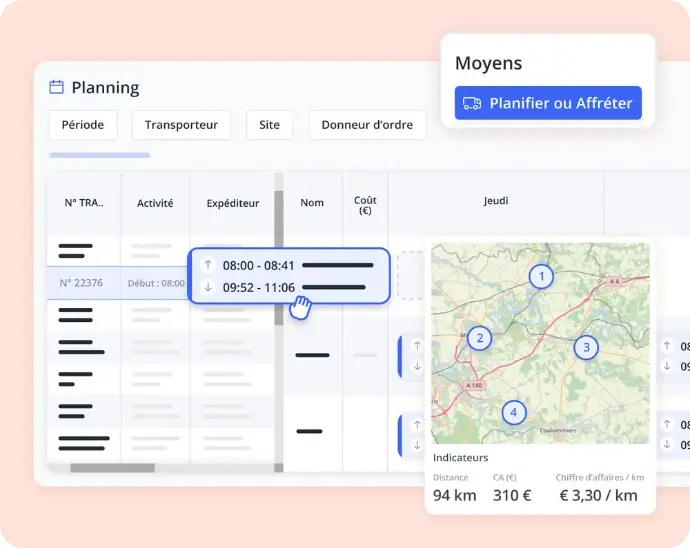Sort by the N° TRA.. column header
This screenshot has height=548, width=690.
tap(84, 203)
